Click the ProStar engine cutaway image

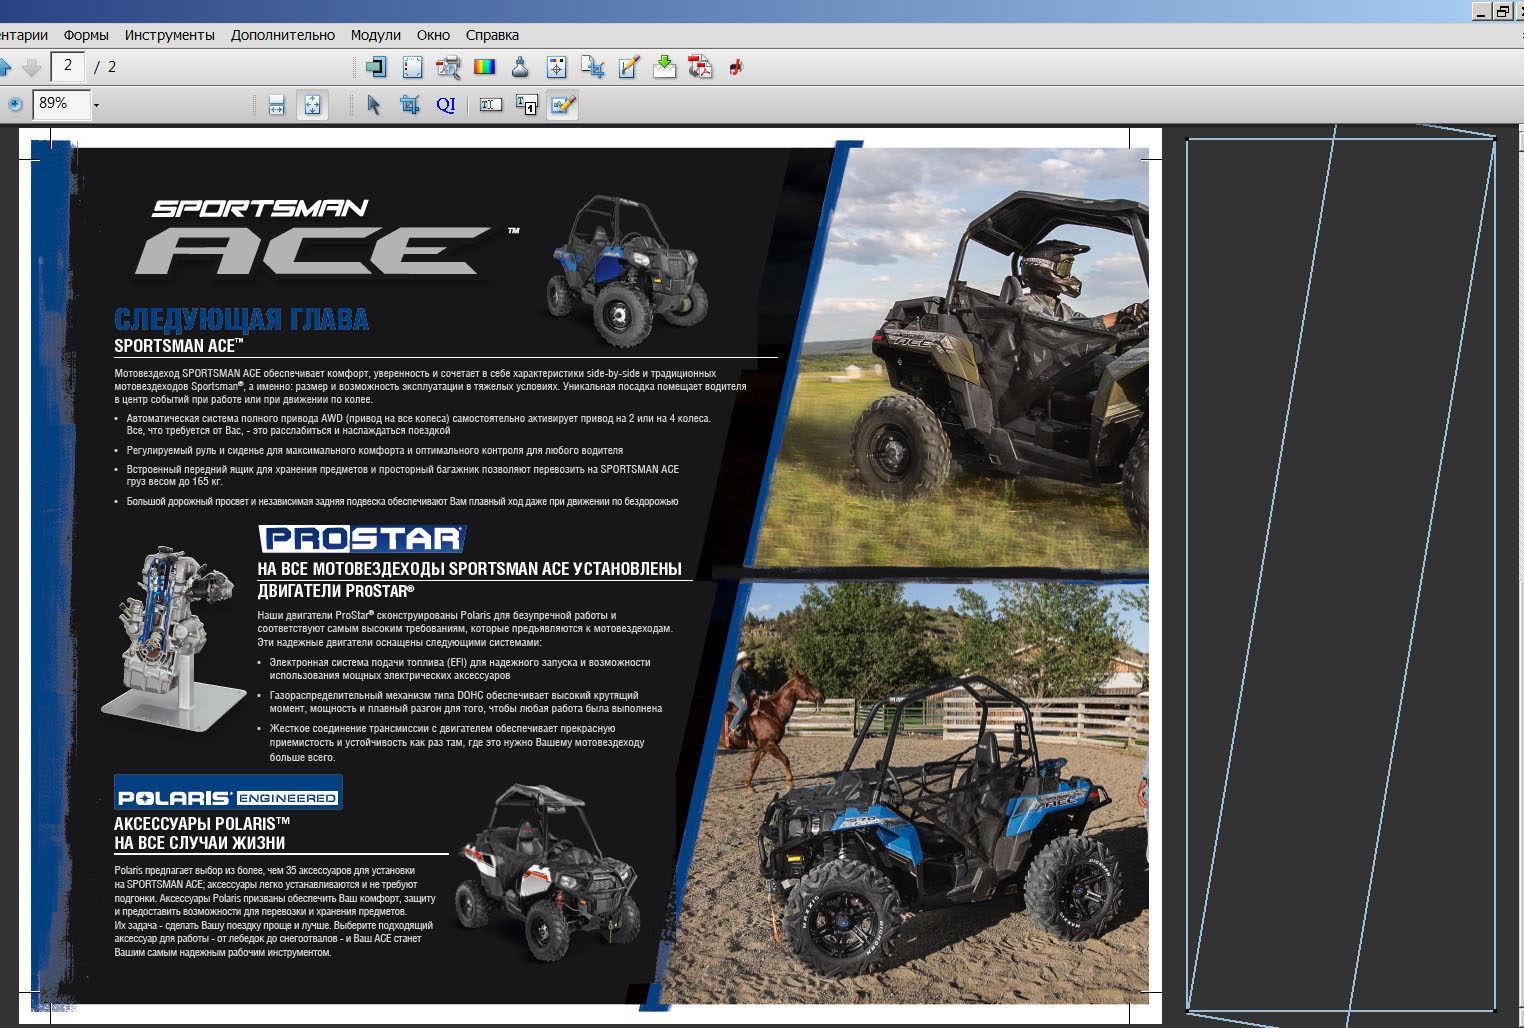pyautogui.click(x=172, y=637)
